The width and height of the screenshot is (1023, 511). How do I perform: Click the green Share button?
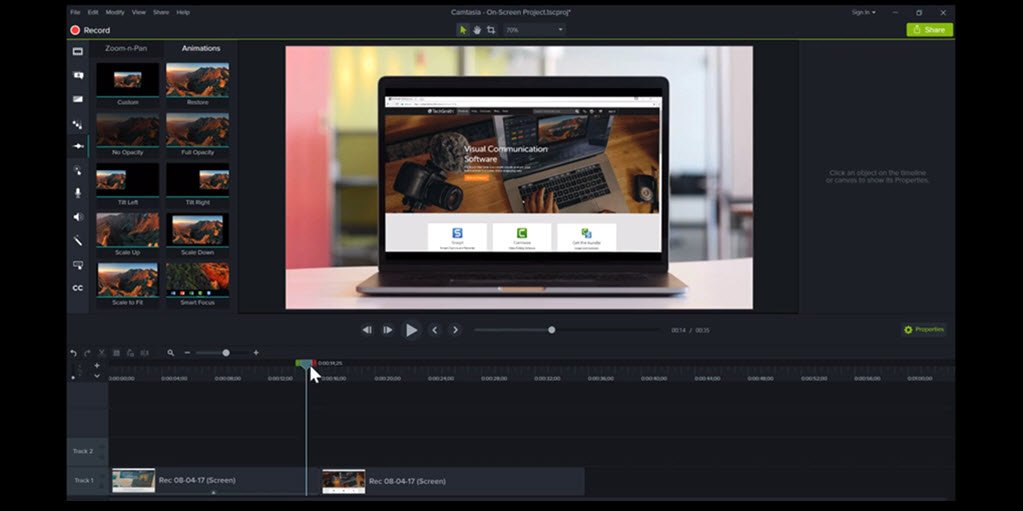(929, 30)
